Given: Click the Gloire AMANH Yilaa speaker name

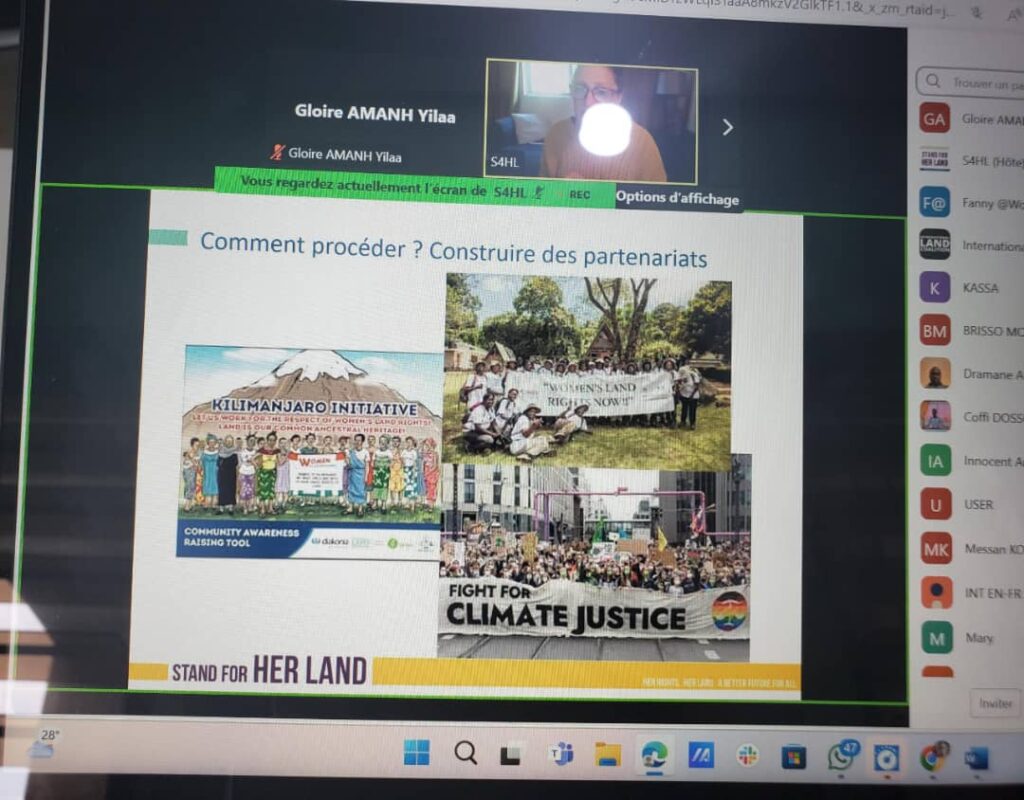Looking at the screenshot, I should (x=375, y=113).
